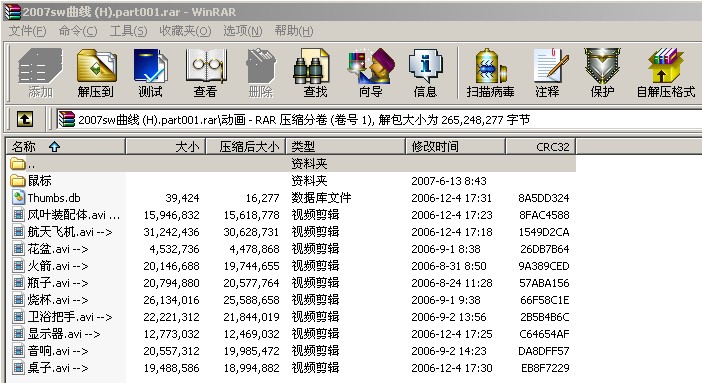Click the WinRAR title bar app icon

(x=12, y=12)
